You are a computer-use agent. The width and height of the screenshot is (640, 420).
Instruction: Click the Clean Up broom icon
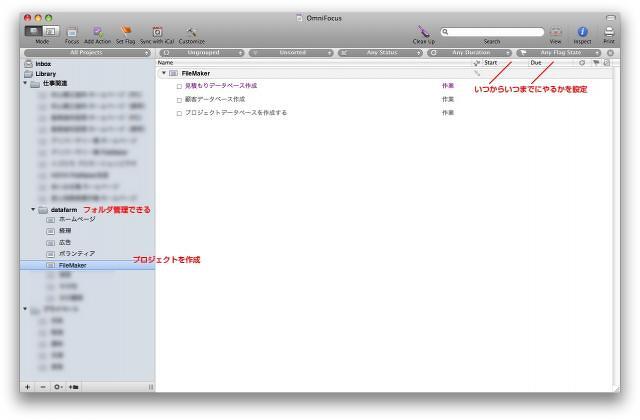tap(424, 31)
